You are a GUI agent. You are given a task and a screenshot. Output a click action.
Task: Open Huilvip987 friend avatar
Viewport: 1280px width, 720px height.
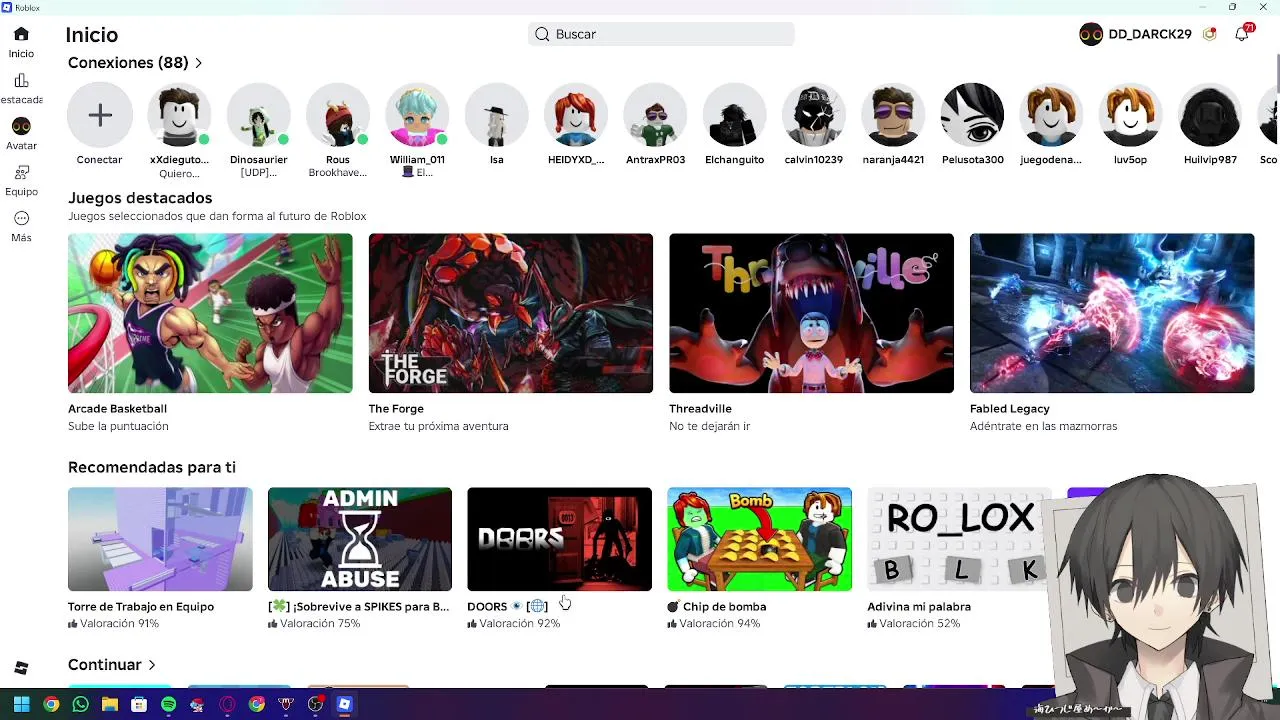pyautogui.click(x=1210, y=115)
